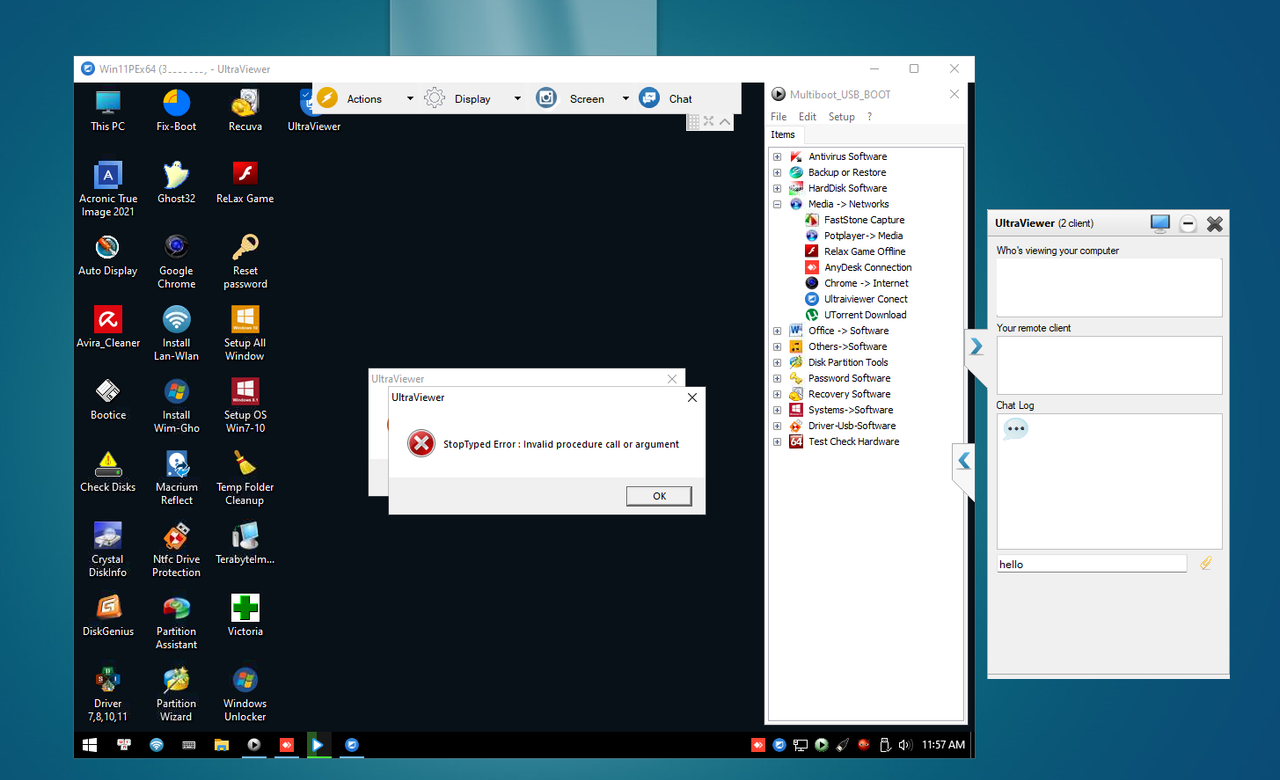Expand the HardDisk Software tree node
The height and width of the screenshot is (780, 1280).
(x=777, y=188)
